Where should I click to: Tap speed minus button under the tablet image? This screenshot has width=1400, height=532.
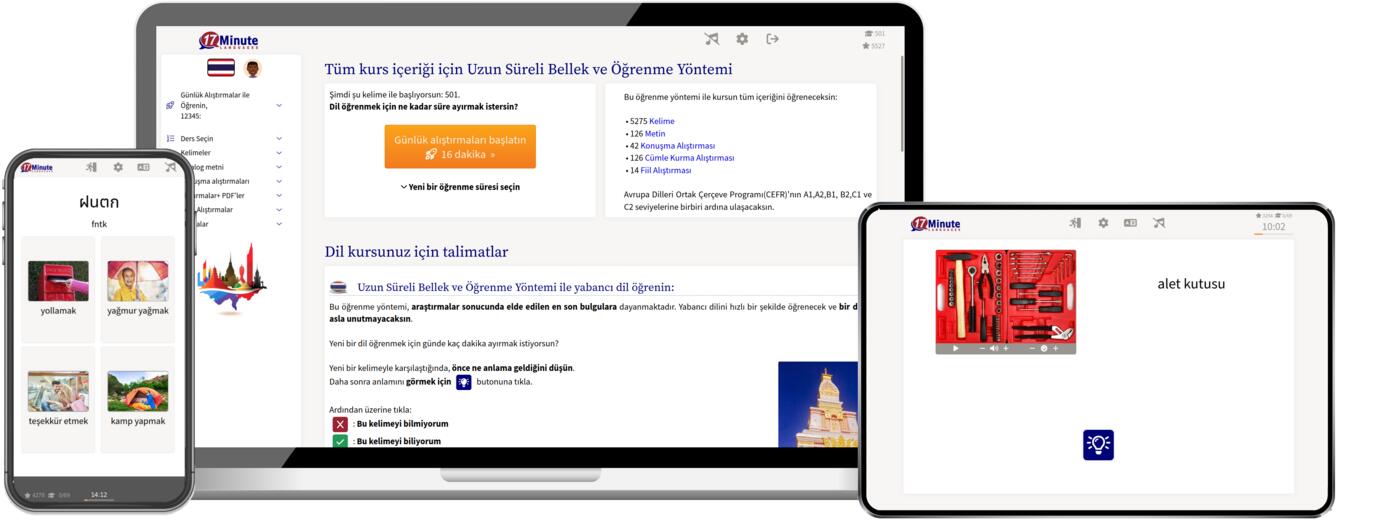click(x=1032, y=349)
